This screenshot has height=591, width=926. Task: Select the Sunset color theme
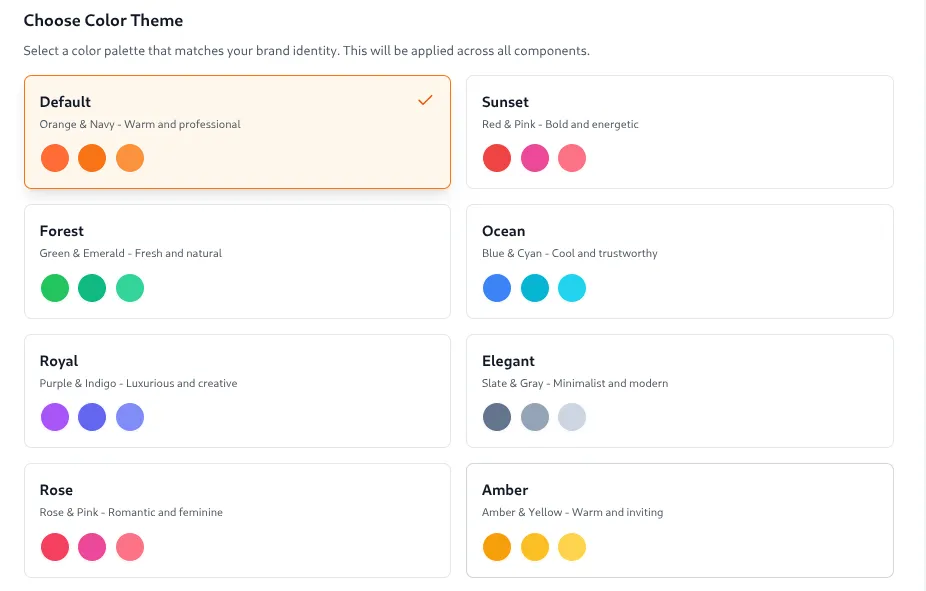[x=679, y=131]
